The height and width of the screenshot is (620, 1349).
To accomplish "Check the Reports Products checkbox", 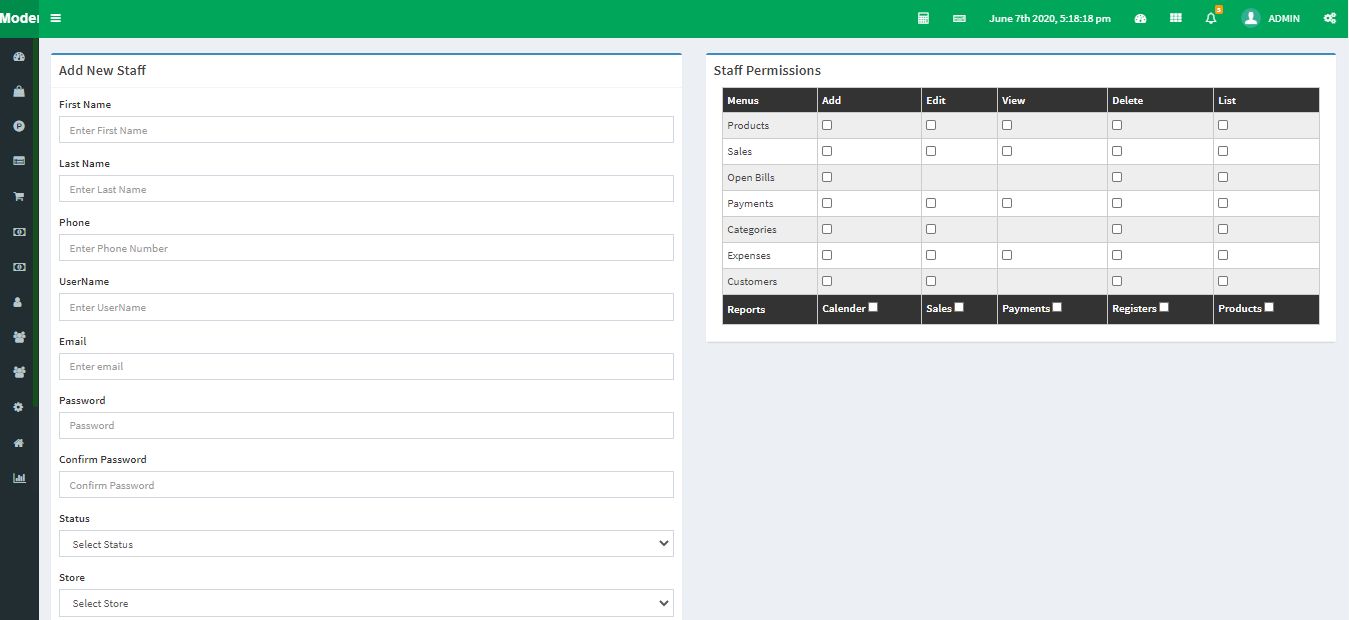I will (1269, 307).
